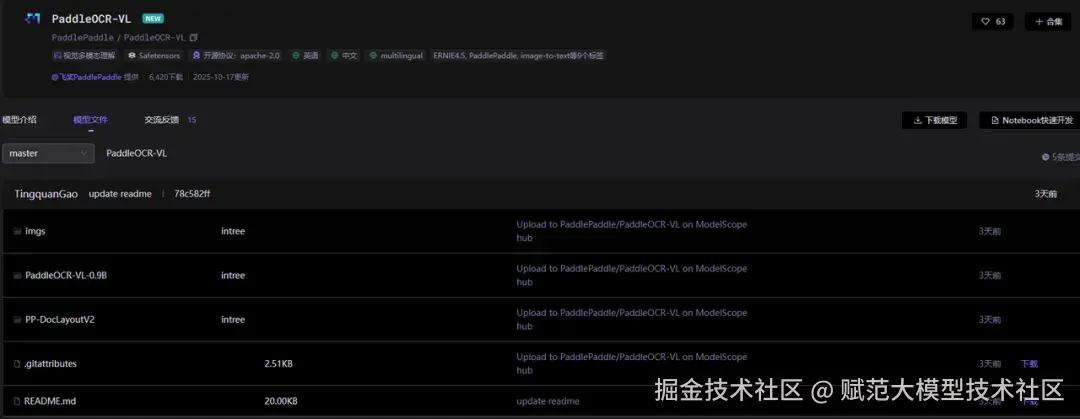Click the 英语 language tag
The image size is (1080, 419).
(305, 55)
